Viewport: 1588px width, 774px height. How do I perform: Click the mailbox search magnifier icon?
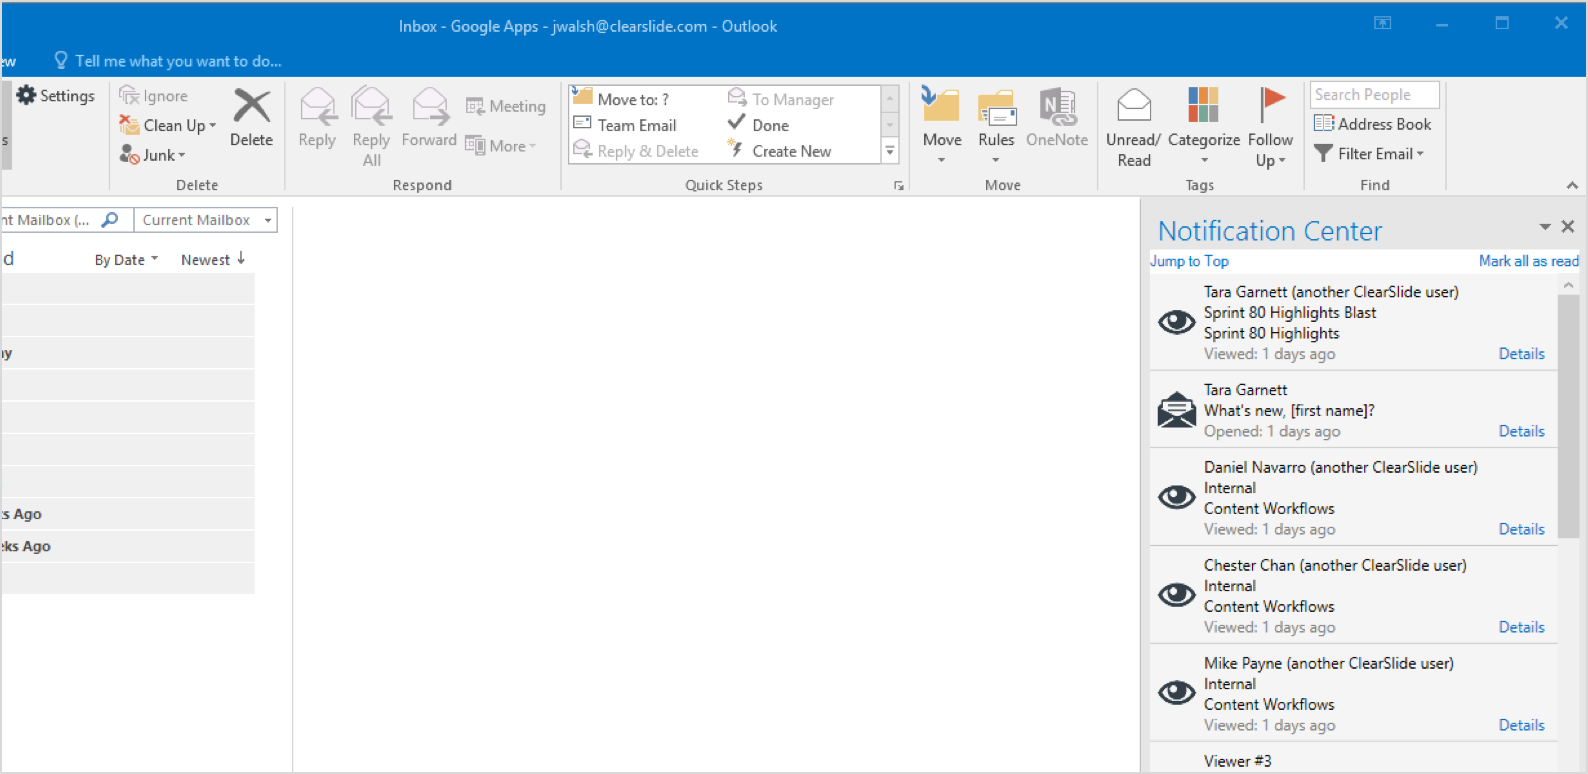[110, 219]
